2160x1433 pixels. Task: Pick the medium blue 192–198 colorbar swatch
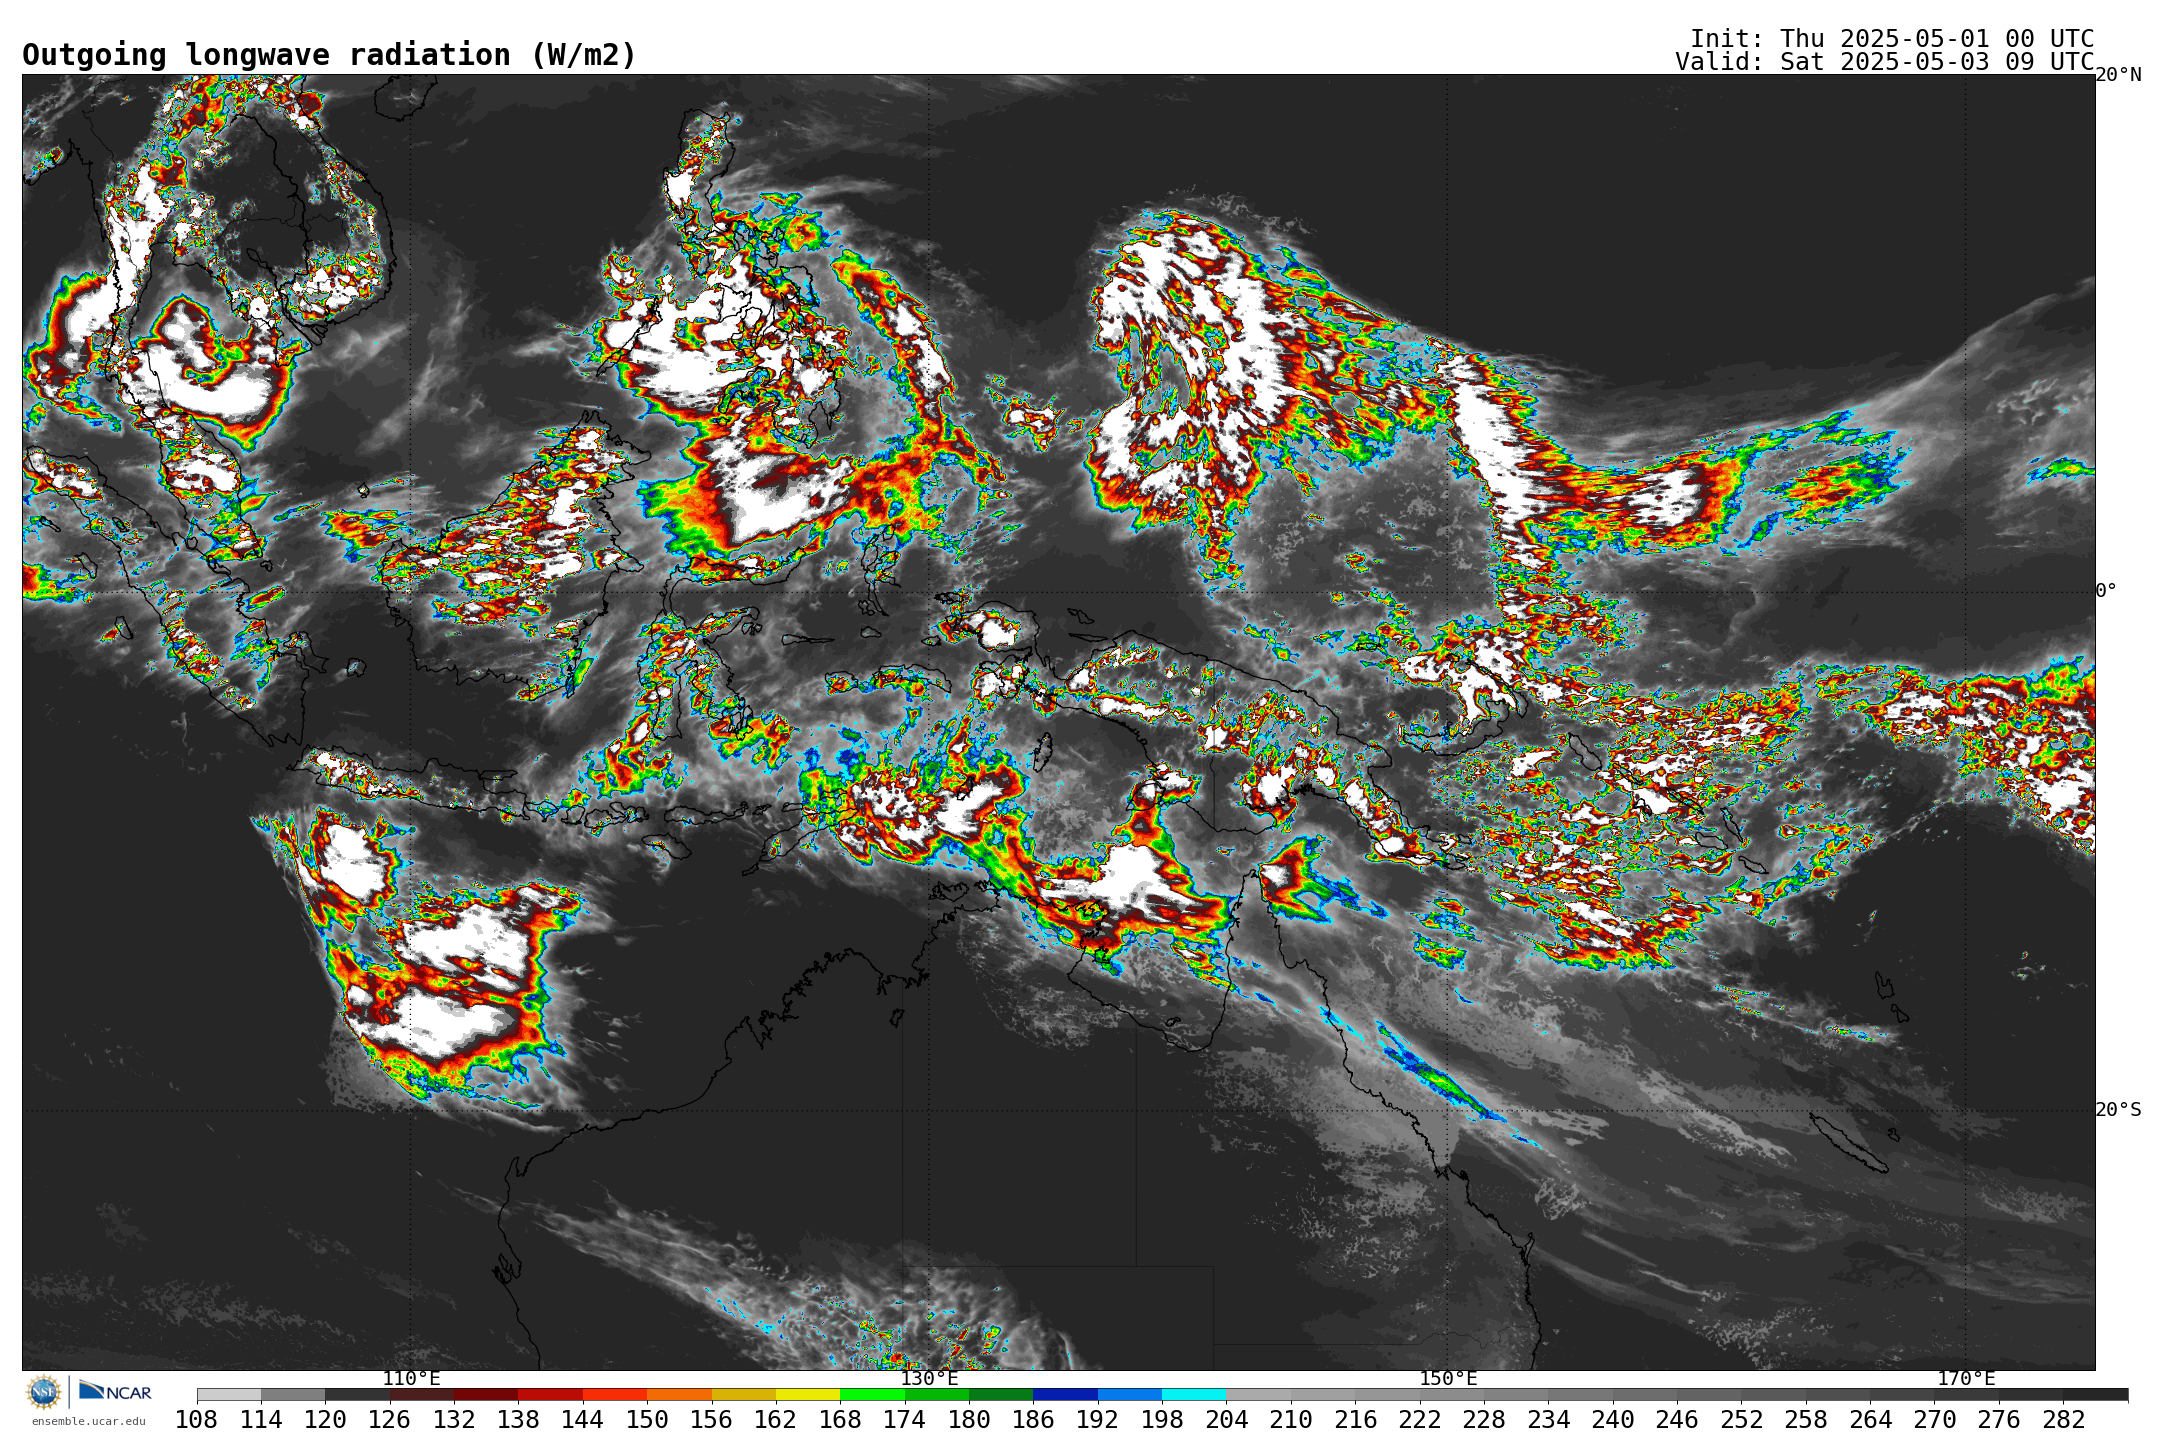[1130, 1395]
